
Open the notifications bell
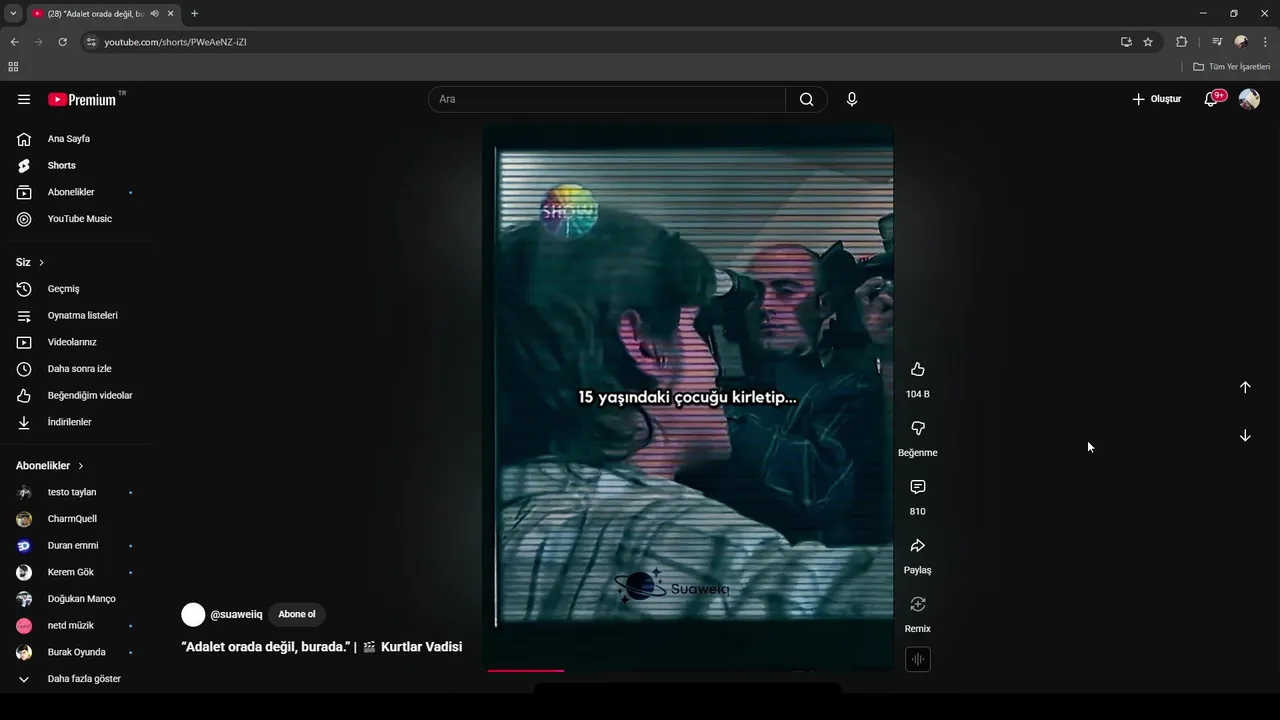[x=1211, y=99]
